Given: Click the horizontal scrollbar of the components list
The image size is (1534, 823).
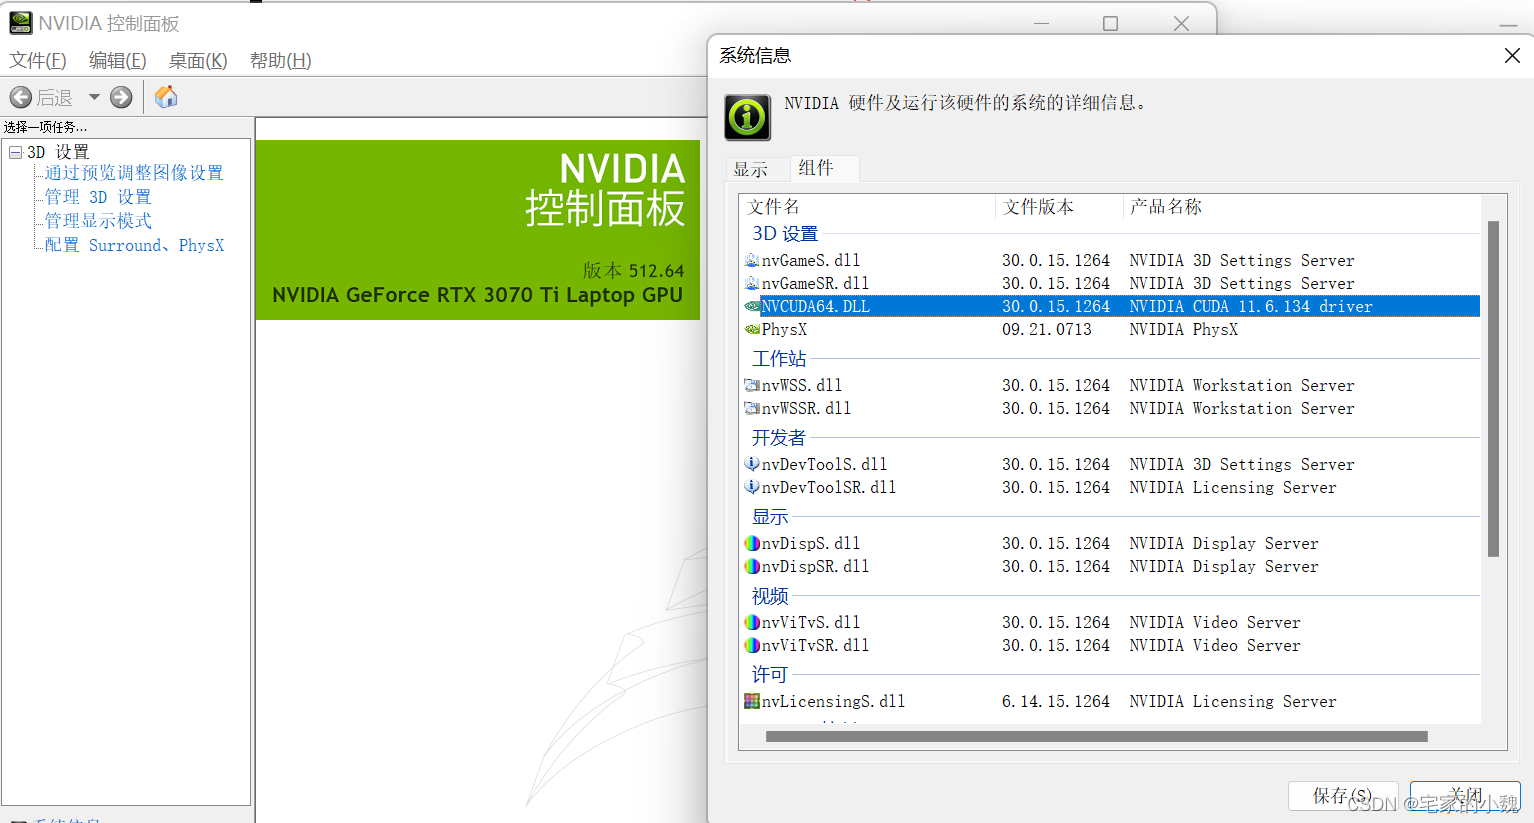Looking at the screenshot, I should coord(1096,737).
